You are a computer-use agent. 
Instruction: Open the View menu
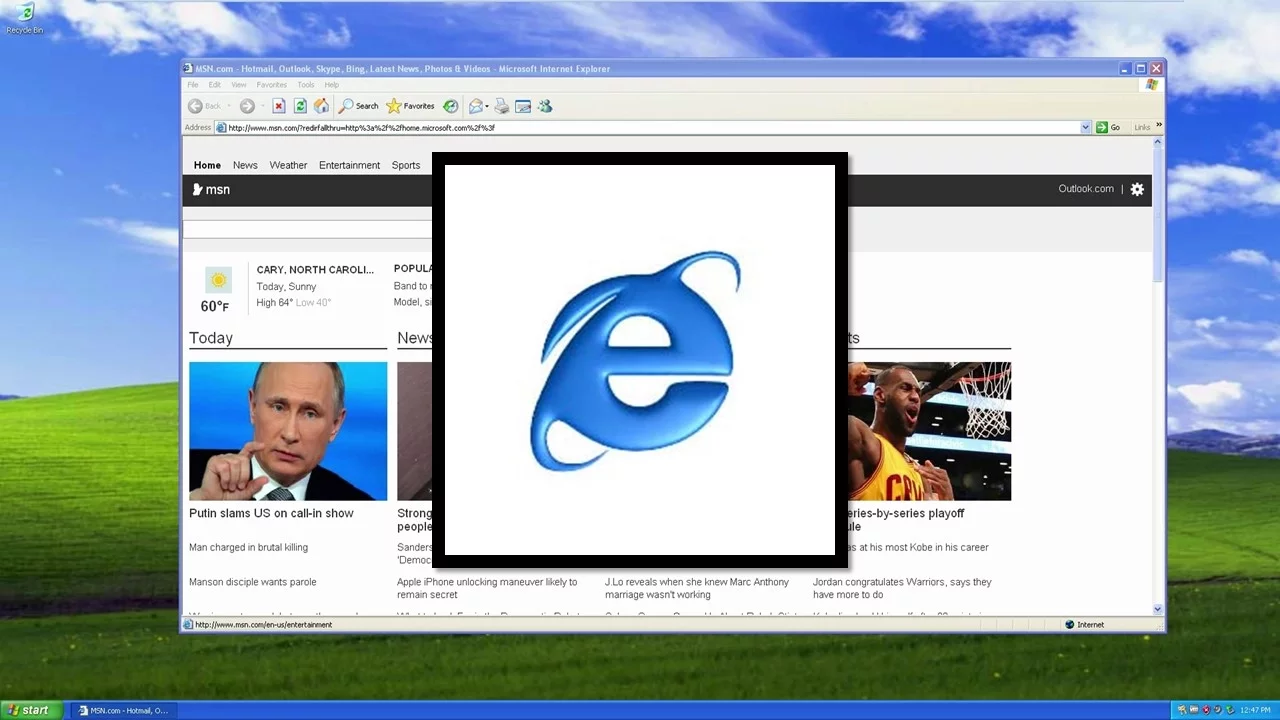pos(239,85)
